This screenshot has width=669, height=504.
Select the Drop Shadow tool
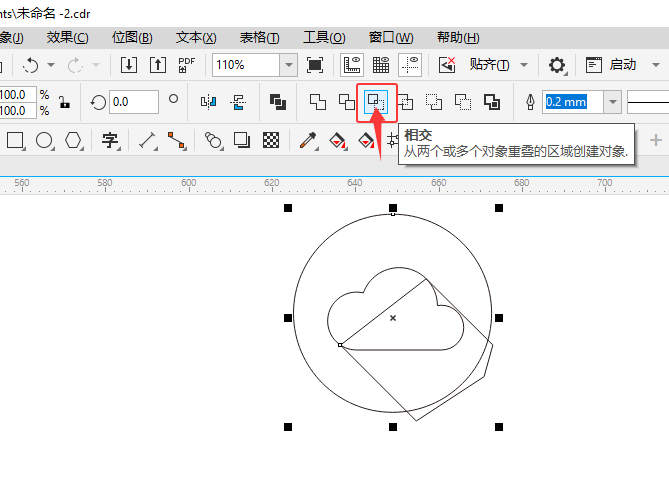click(242, 140)
